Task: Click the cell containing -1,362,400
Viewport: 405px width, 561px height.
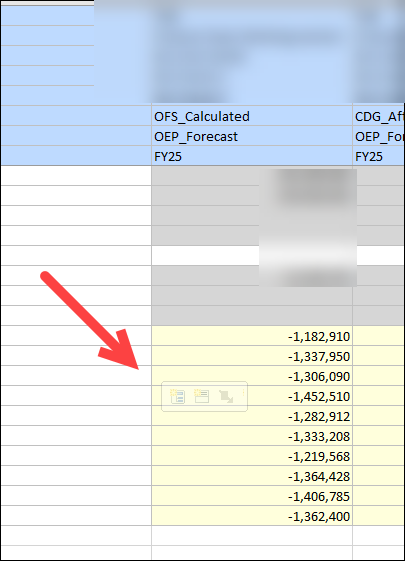Action: tap(252, 516)
